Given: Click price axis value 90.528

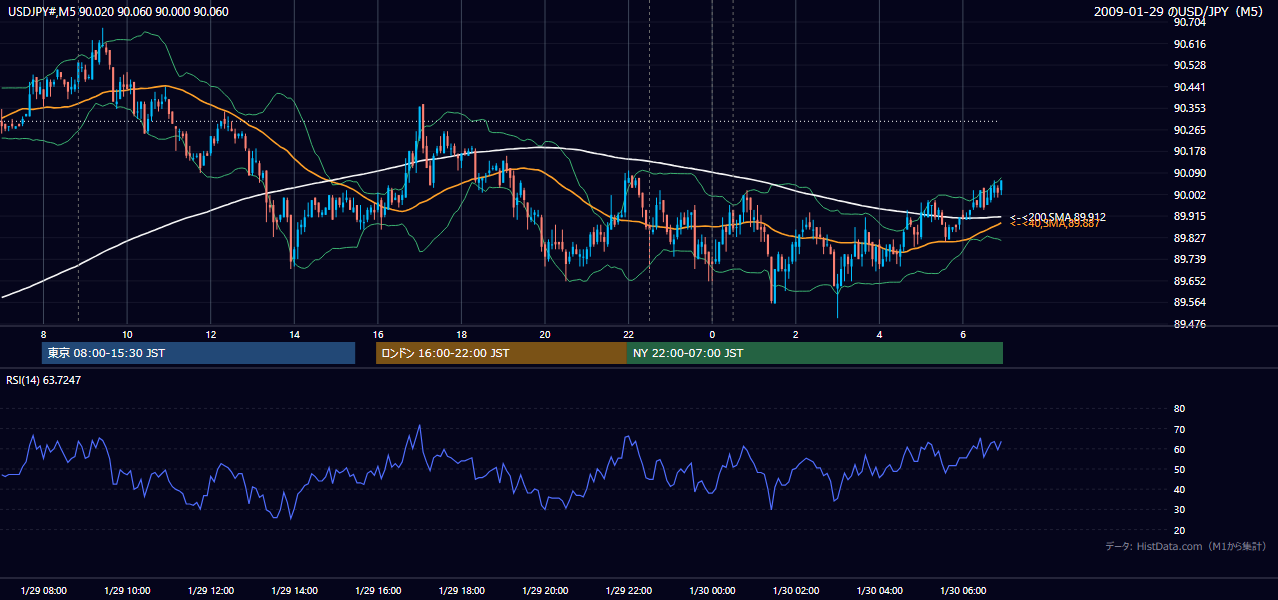Looking at the screenshot, I should 1190,65.
